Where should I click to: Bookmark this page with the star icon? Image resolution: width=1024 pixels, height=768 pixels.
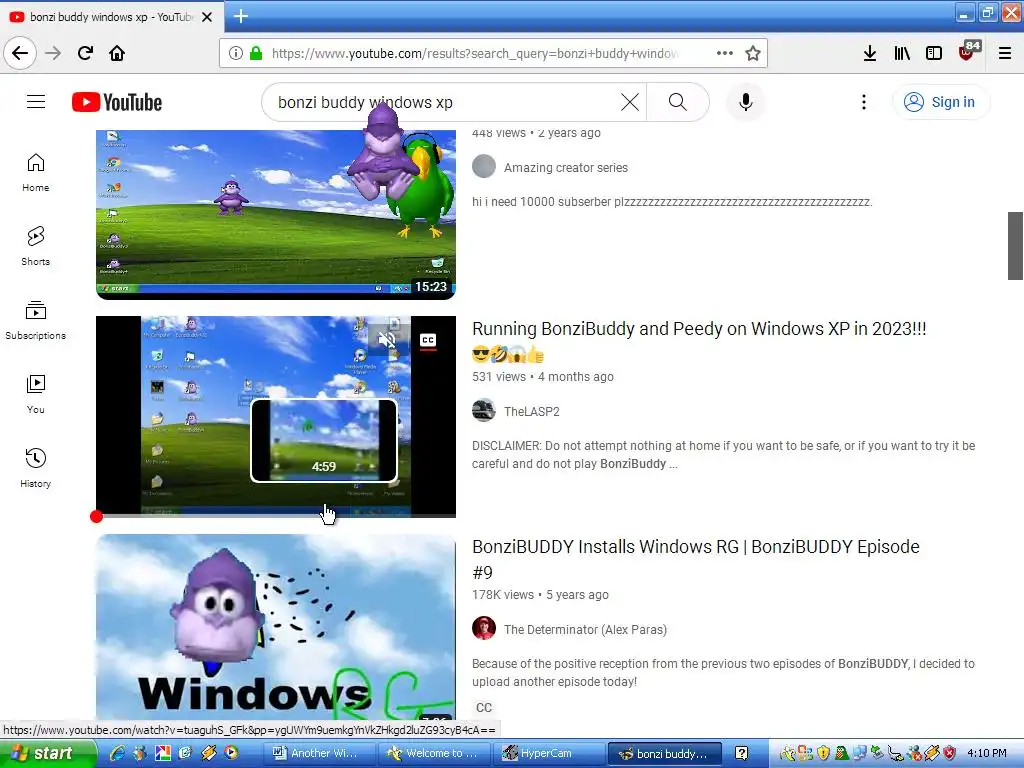coord(753,53)
